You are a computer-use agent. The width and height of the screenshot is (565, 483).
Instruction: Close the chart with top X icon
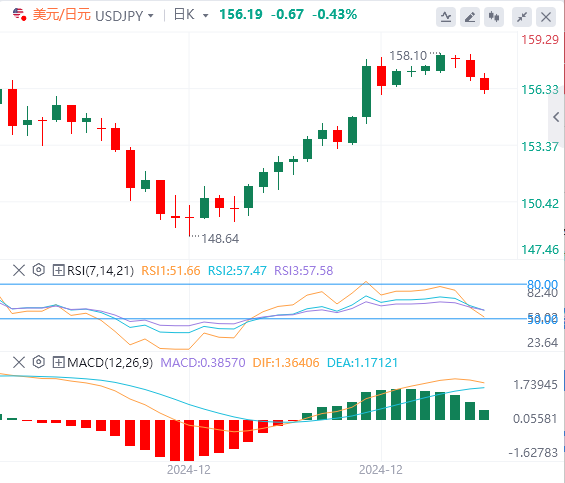[546, 17]
